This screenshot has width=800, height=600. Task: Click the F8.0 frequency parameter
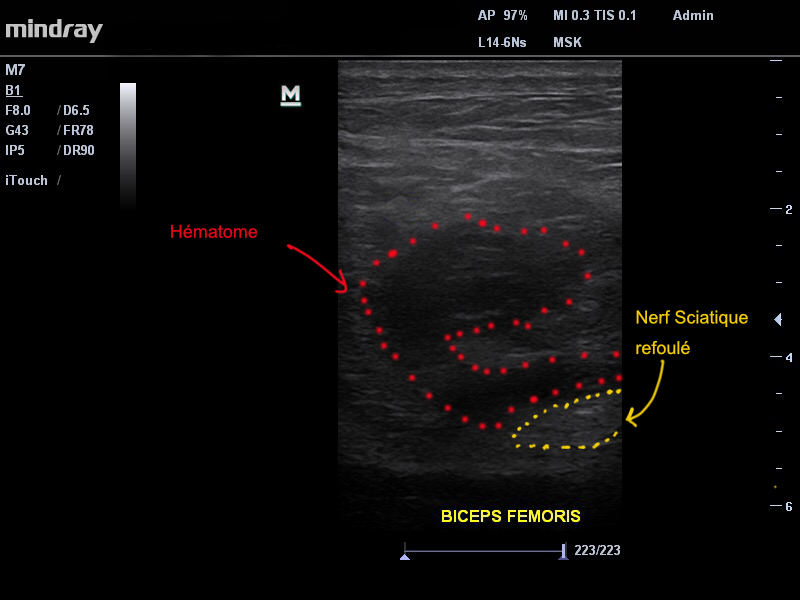tap(20, 110)
